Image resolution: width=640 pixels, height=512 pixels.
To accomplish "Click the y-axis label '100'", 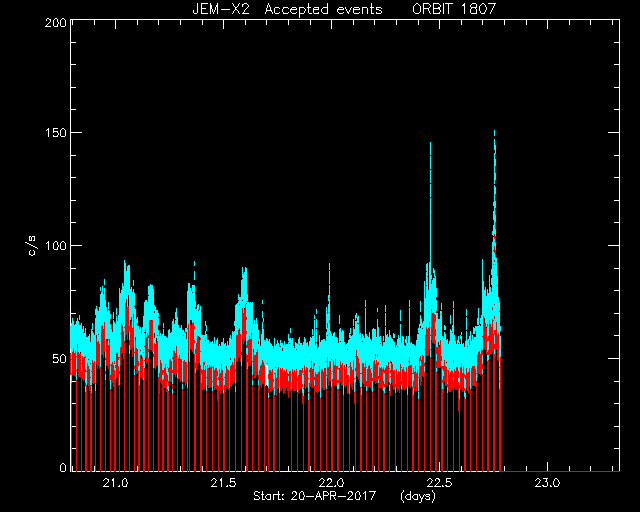I will [56, 245].
